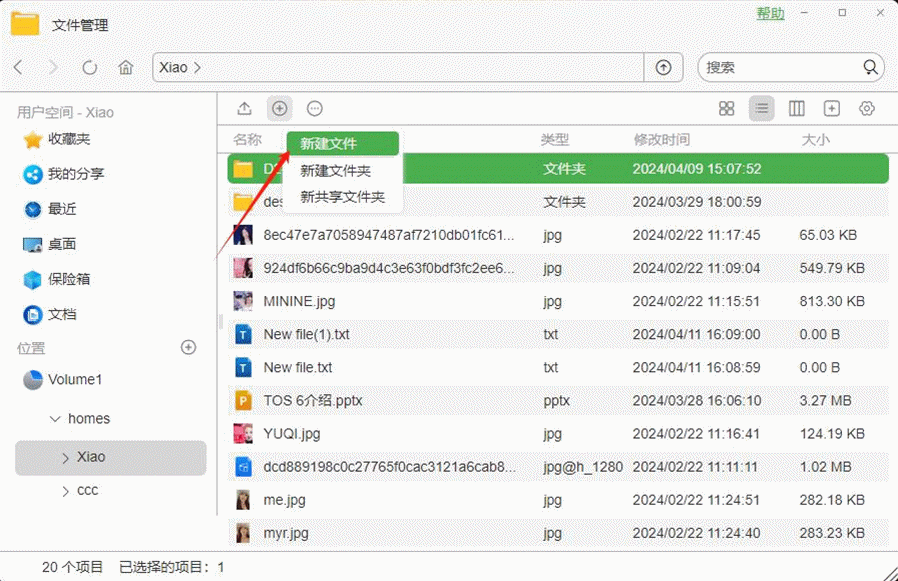Click the search magnifier icon
Image resolution: width=898 pixels, height=581 pixels.
(870, 68)
